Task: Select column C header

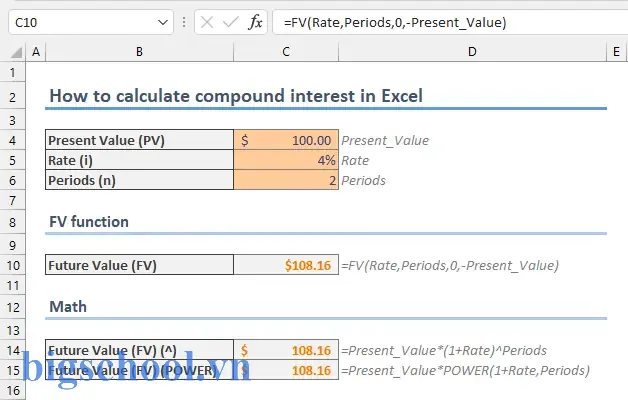Action: (286, 52)
